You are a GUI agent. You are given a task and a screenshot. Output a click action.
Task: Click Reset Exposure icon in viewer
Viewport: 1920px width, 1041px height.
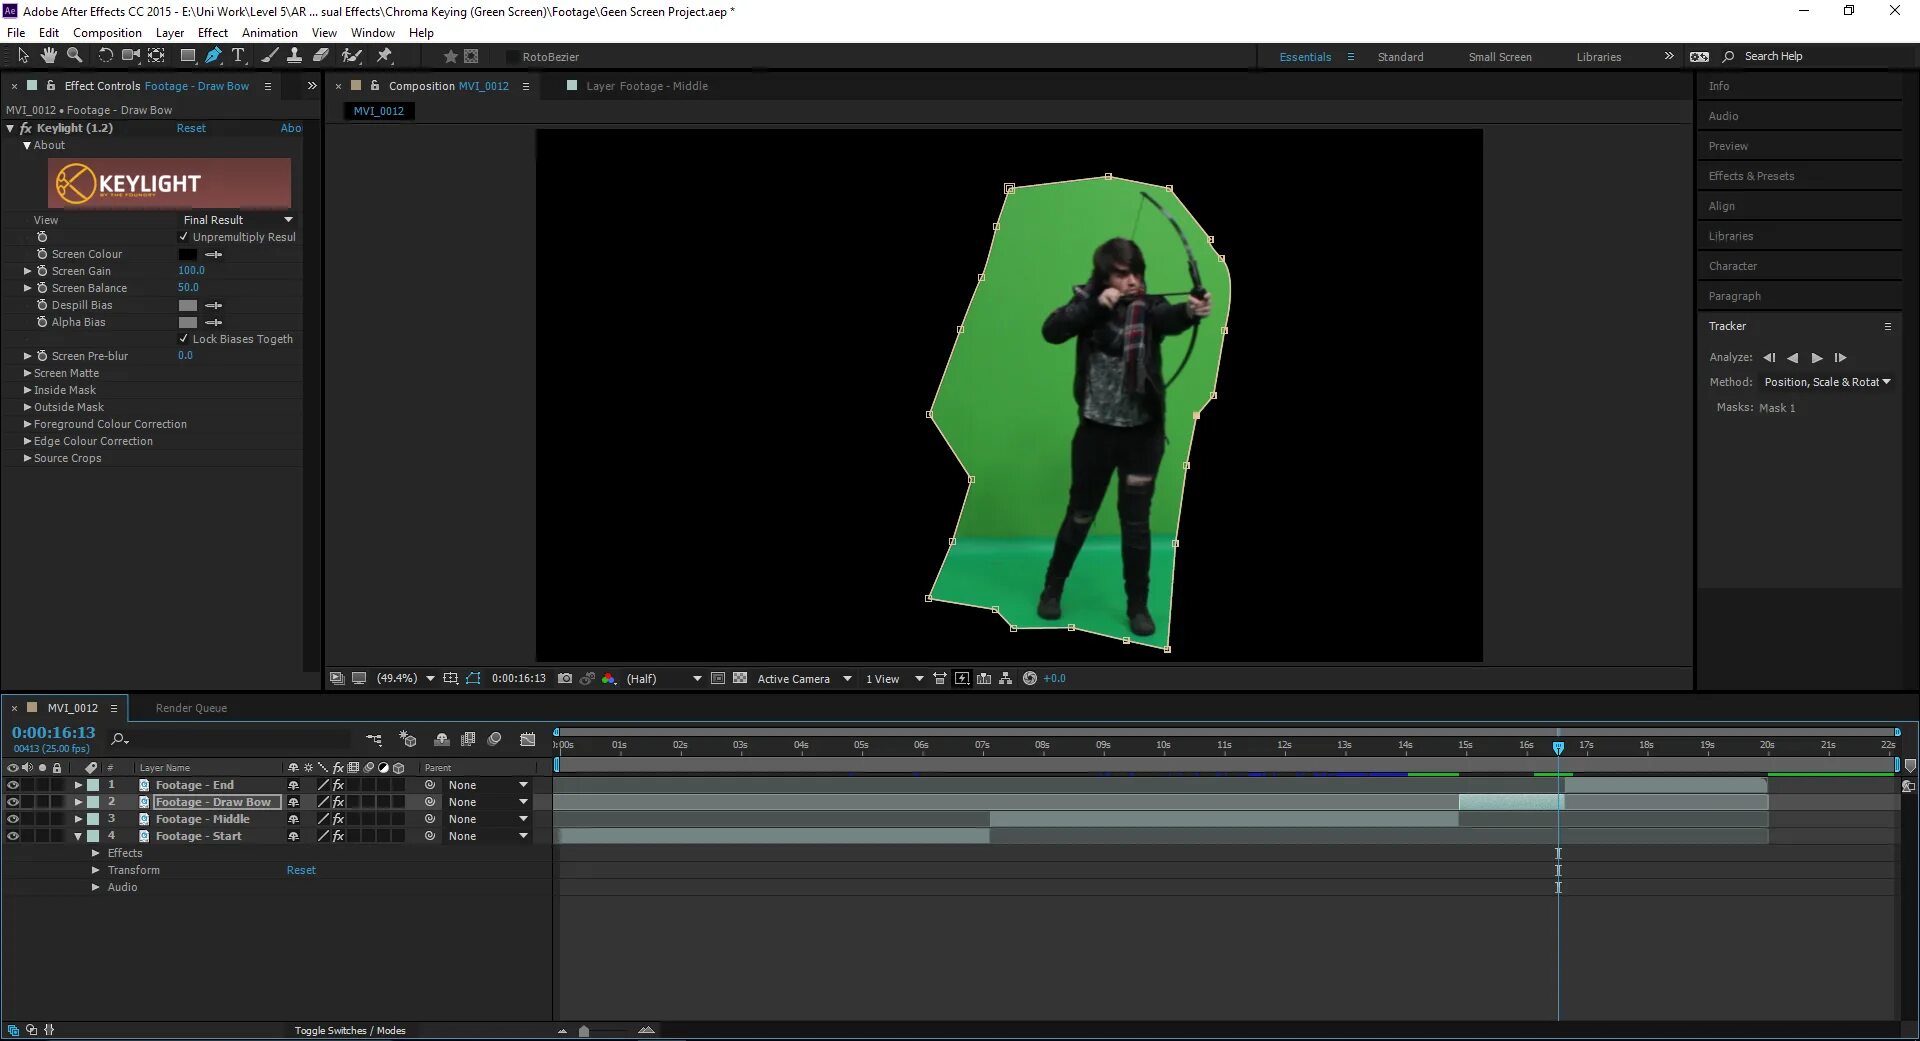tap(1030, 678)
